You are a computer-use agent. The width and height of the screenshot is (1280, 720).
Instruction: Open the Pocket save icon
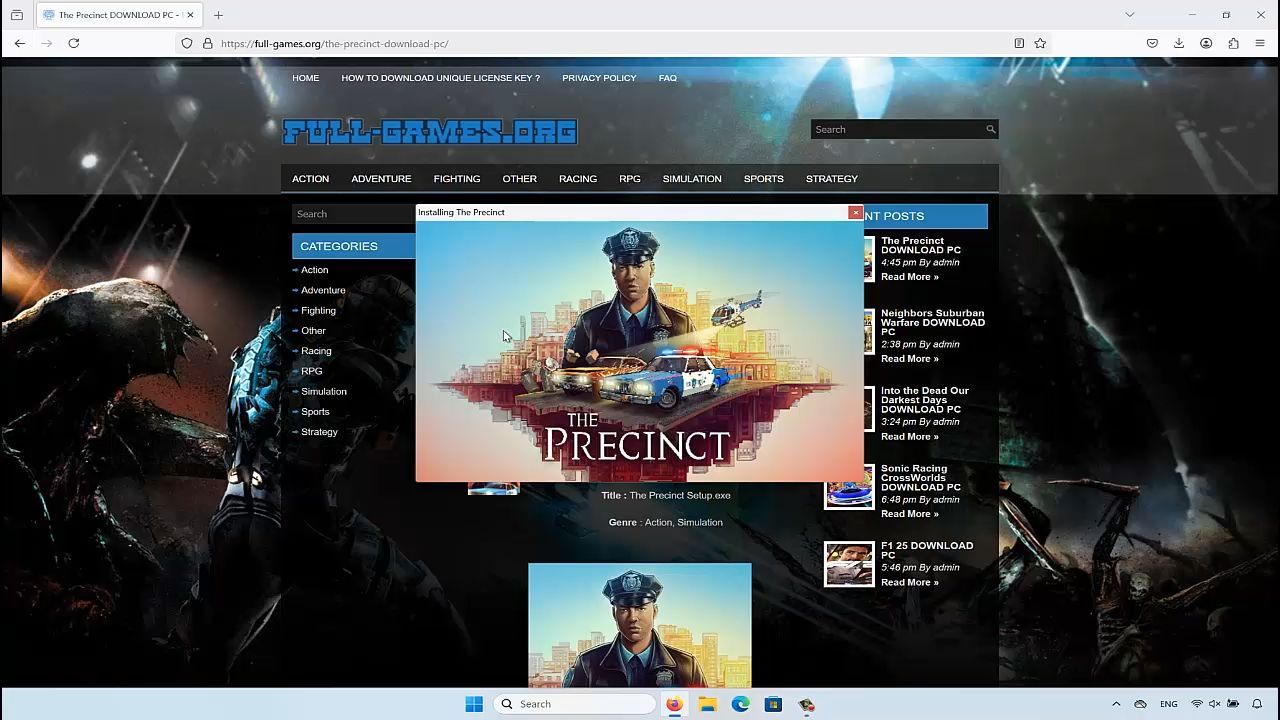tap(1152, 43)
